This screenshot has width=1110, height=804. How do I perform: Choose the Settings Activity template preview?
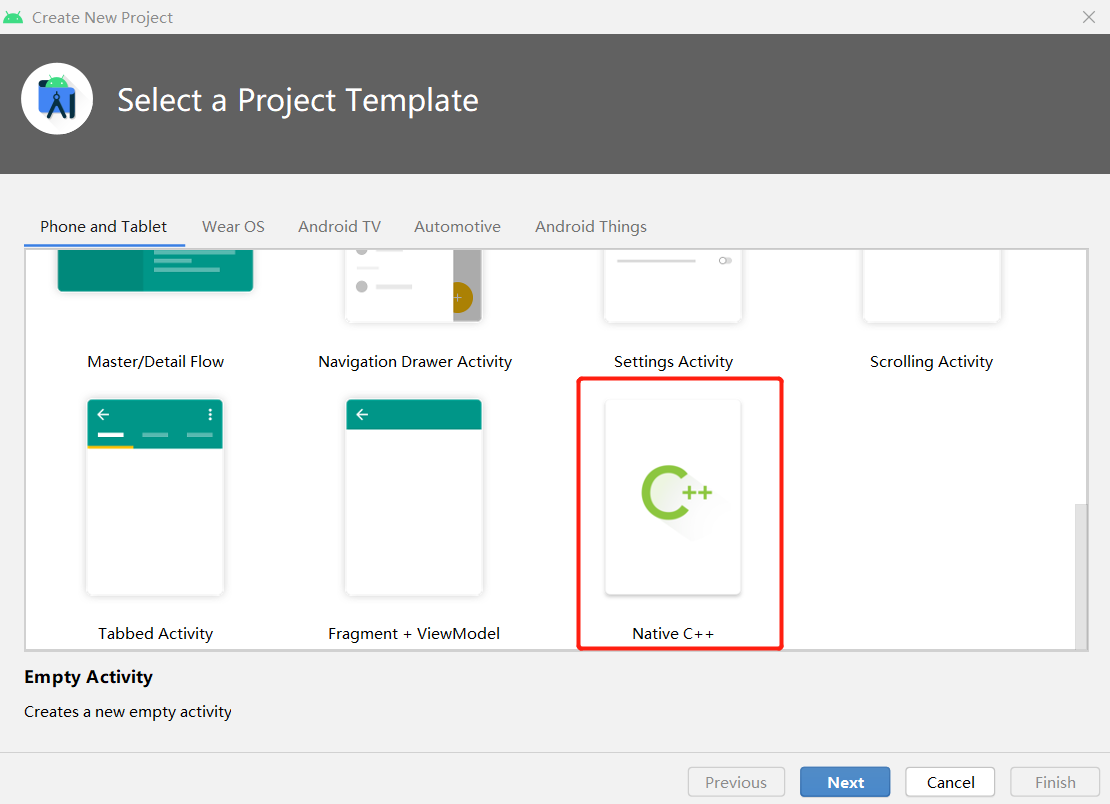point(673,286)
